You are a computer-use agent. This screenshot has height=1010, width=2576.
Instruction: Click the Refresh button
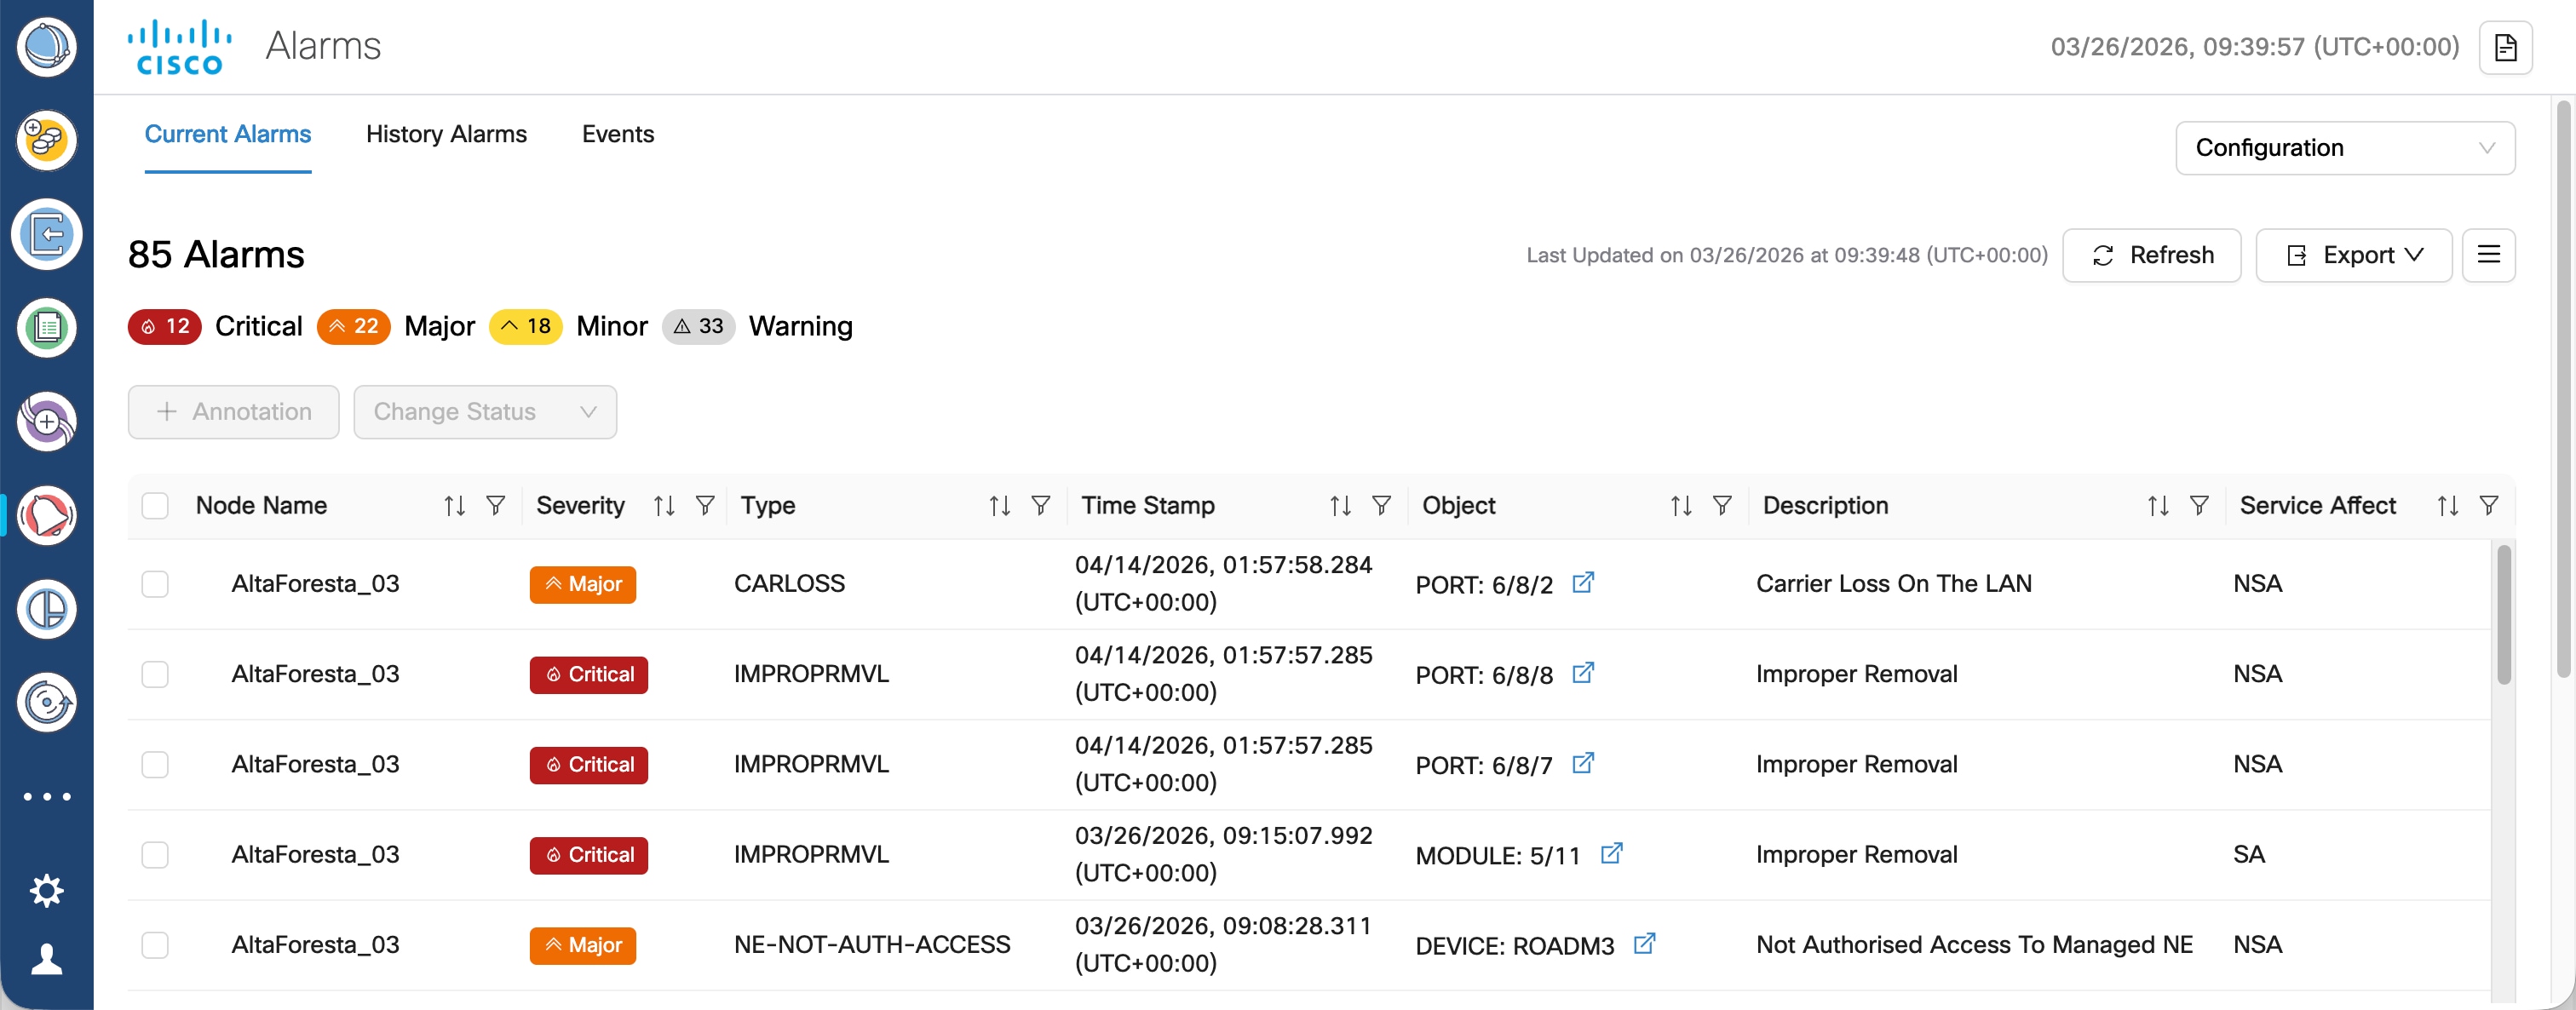[x=2151, y=255]
